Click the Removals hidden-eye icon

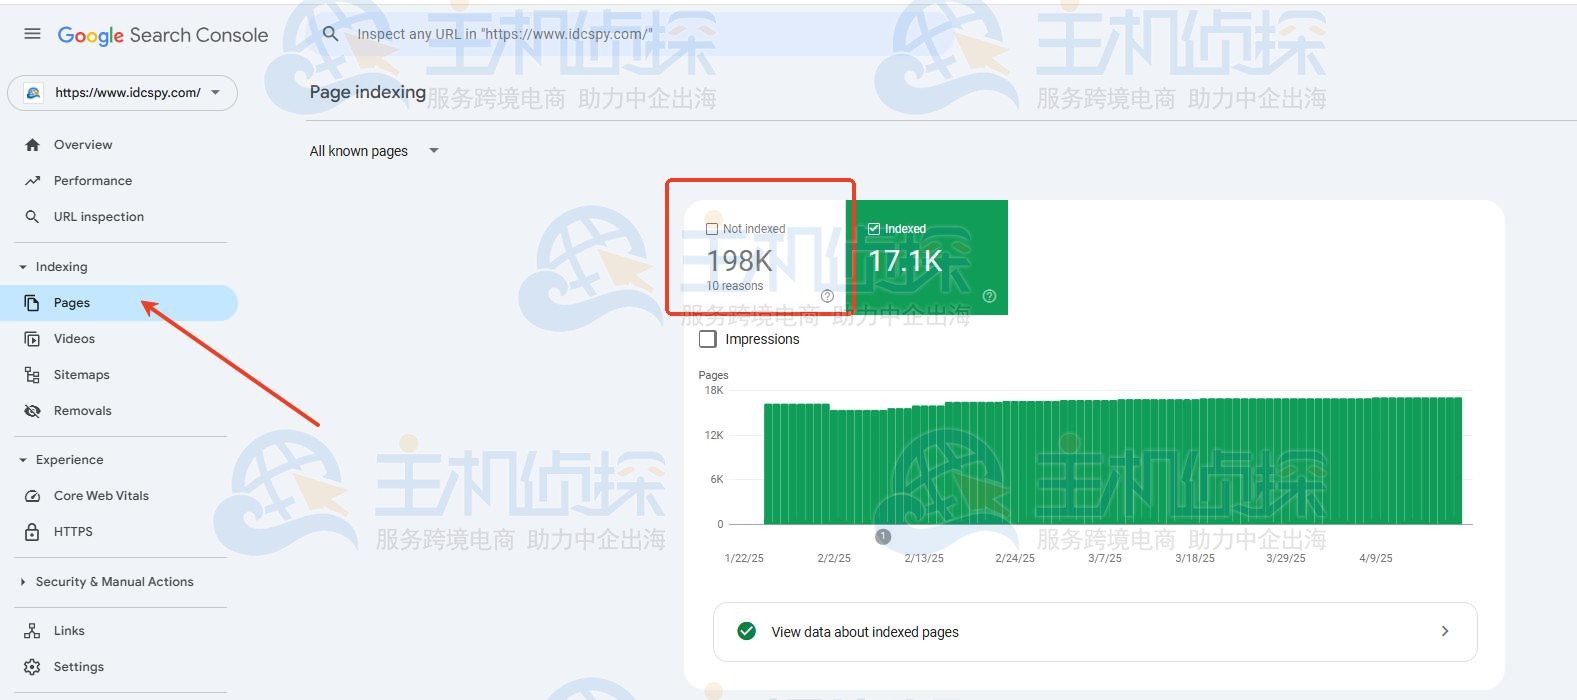click(x=32, y=411)
